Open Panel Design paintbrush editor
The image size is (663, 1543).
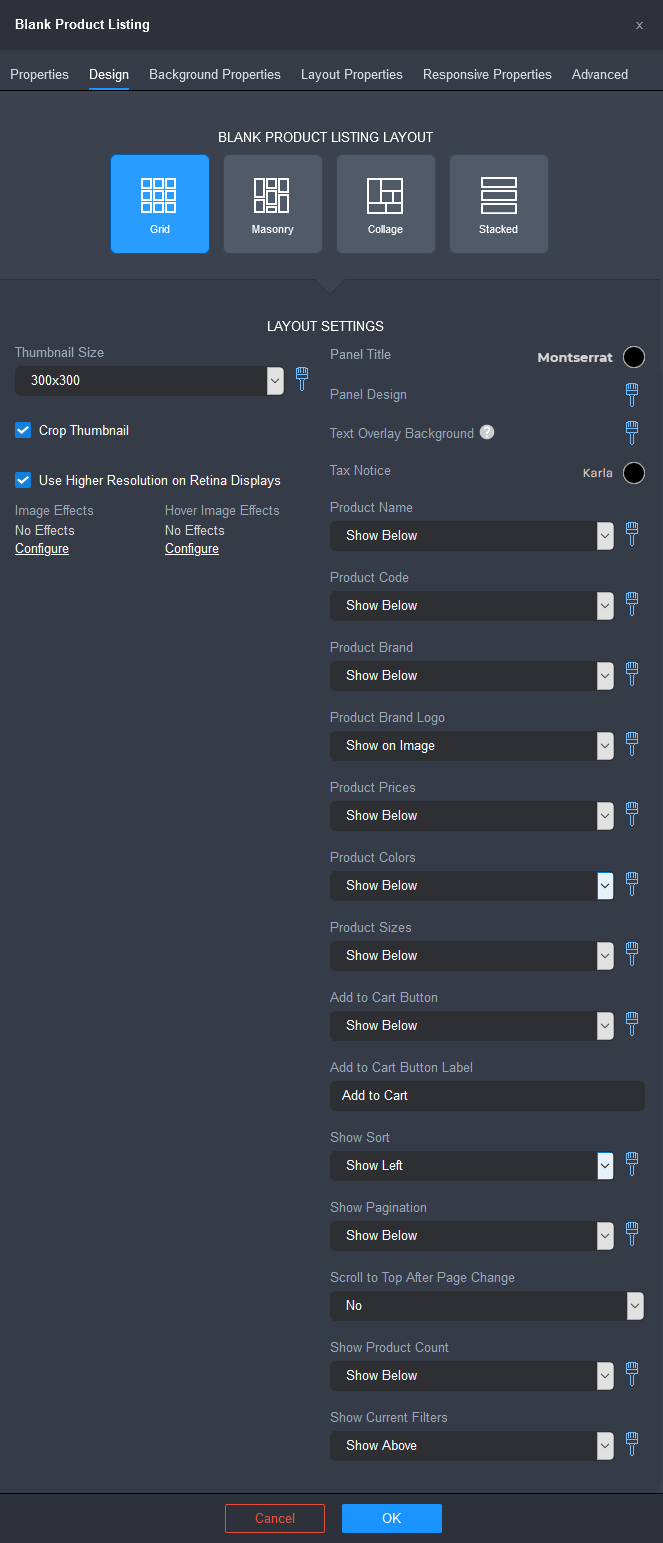point(632,394)
